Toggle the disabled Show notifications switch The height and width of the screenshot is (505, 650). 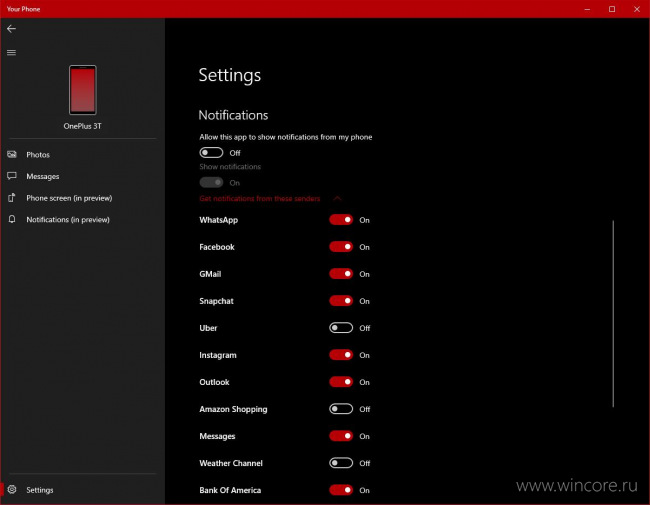click(x=211, y=182)
